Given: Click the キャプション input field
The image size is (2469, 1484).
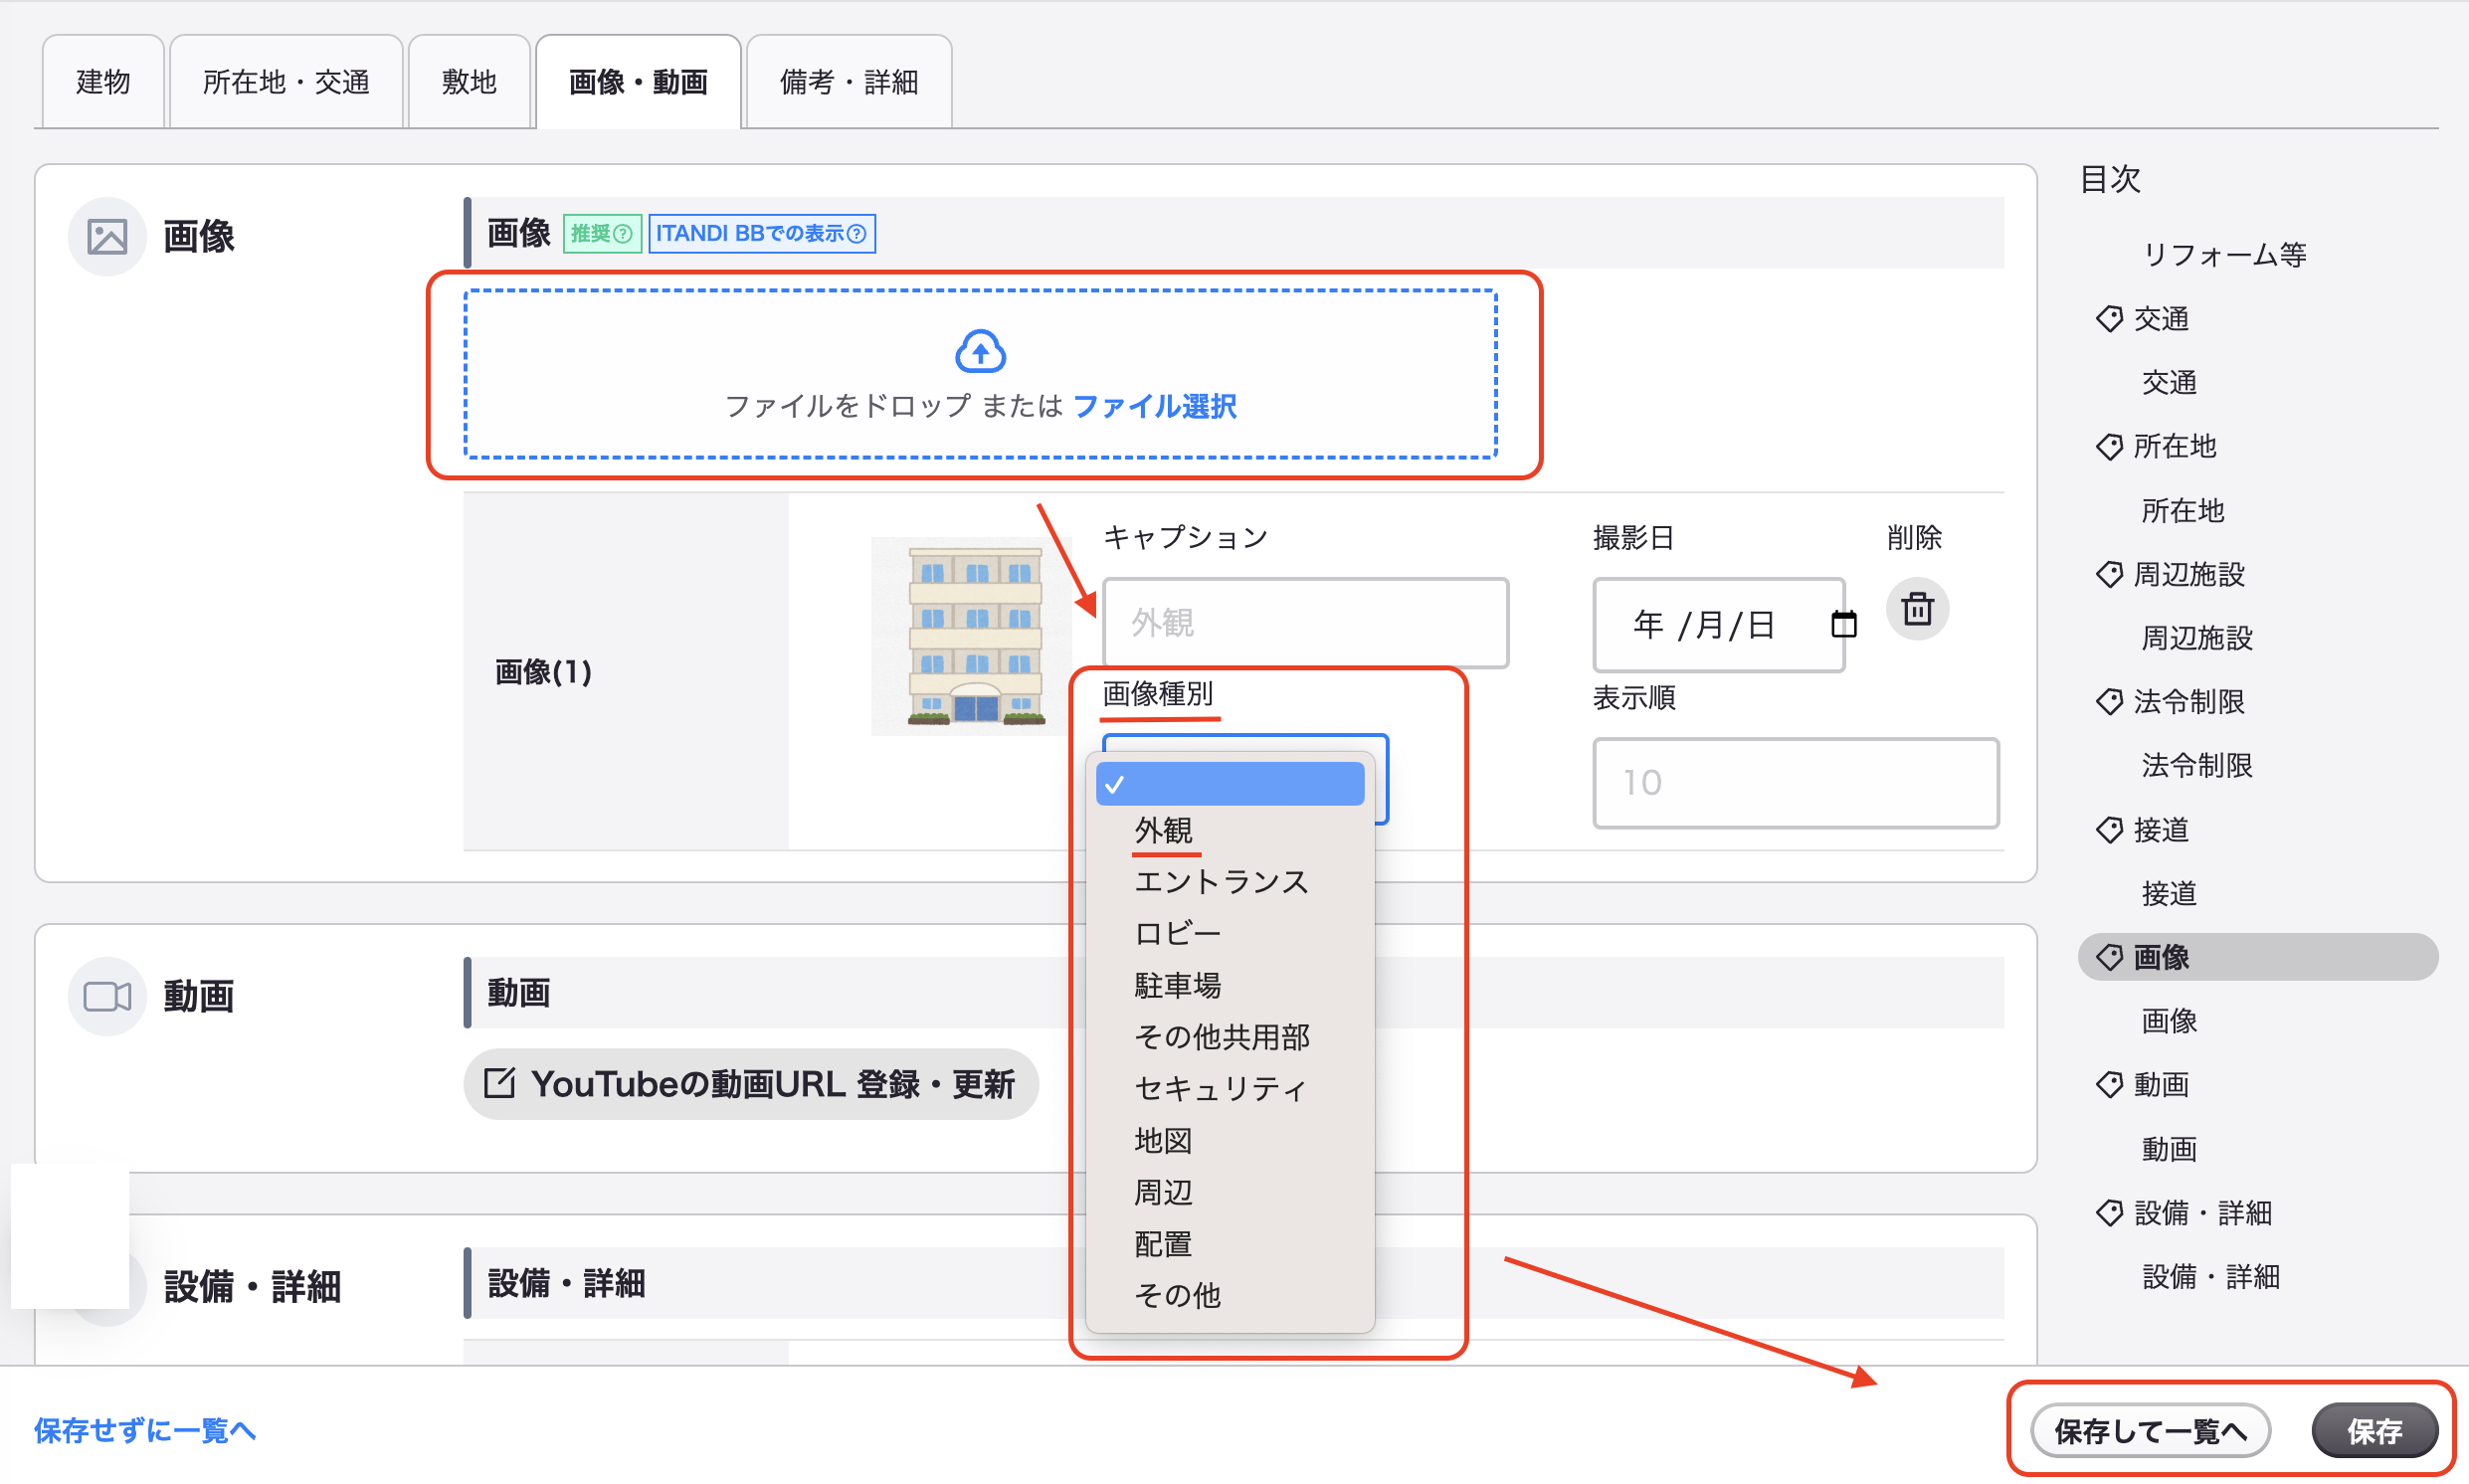Looking at the screenshot, I should [1304, 623].
